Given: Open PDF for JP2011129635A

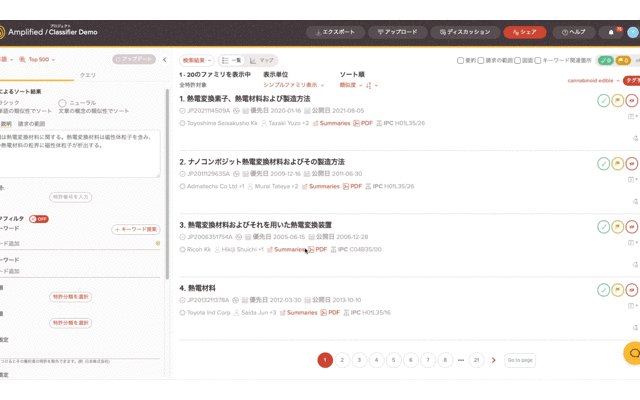Looking at the screenshot, I should click(352, 187).
